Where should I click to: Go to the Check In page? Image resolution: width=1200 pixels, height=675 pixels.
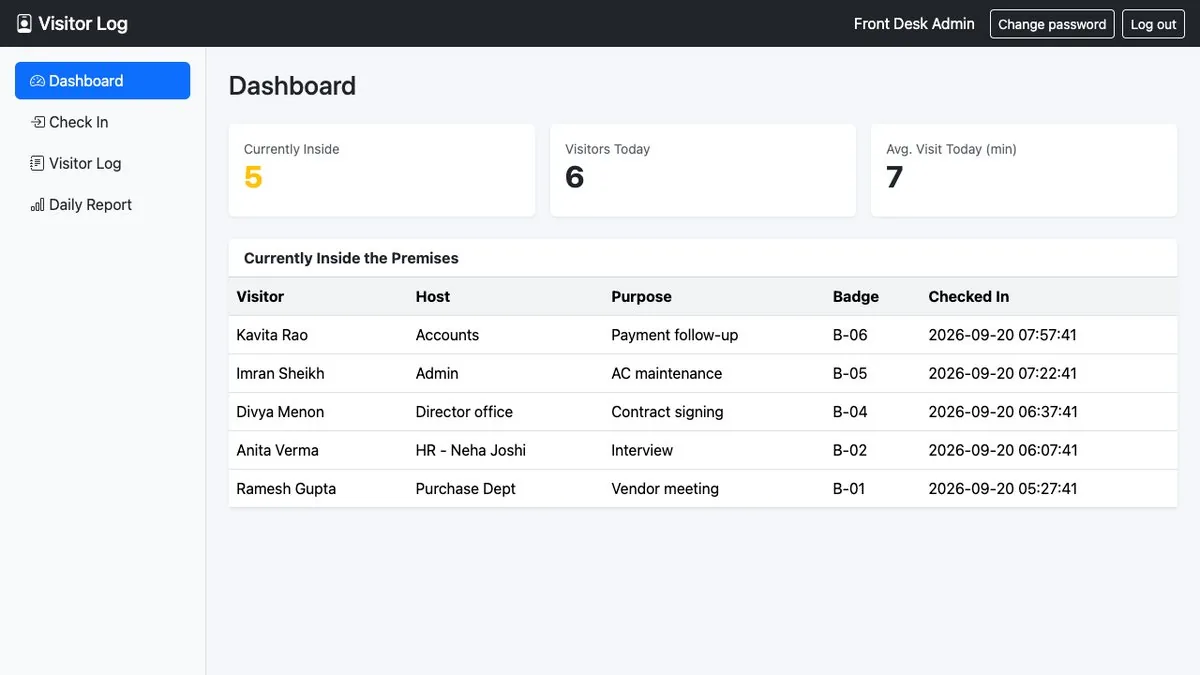point(102,122)
